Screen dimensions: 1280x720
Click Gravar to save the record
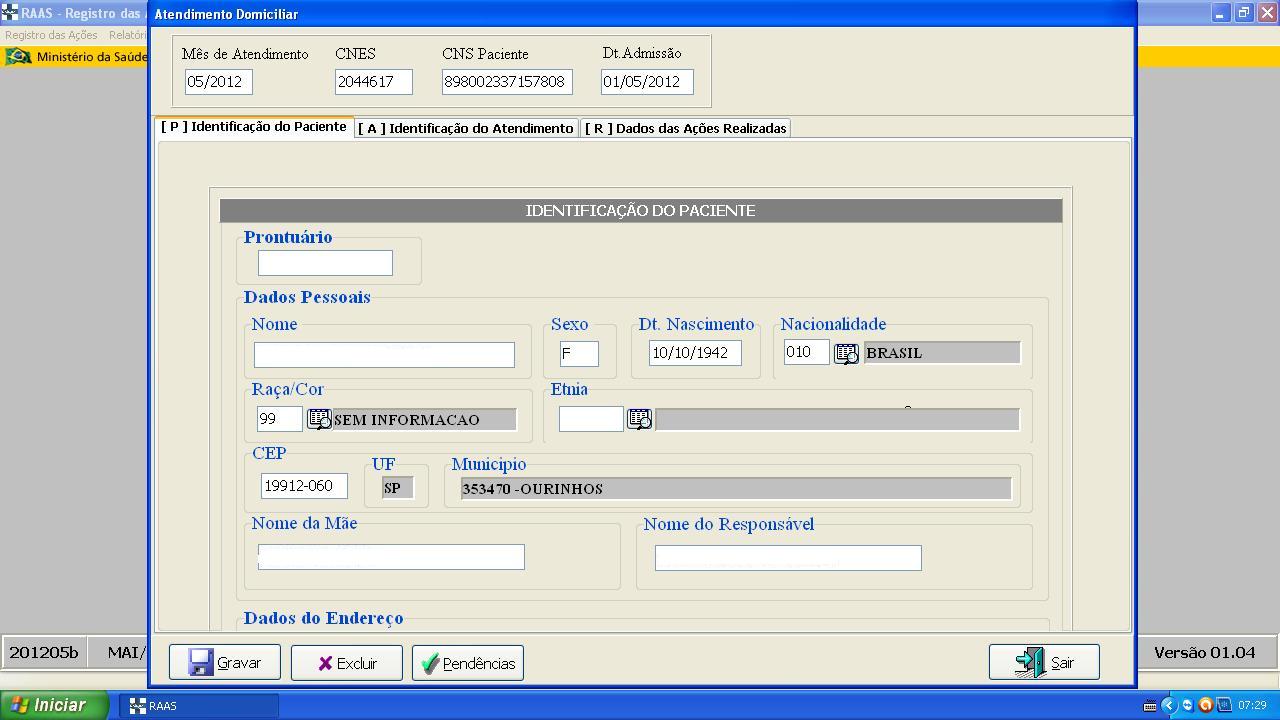pyautogui.click(x=225, y=663)
